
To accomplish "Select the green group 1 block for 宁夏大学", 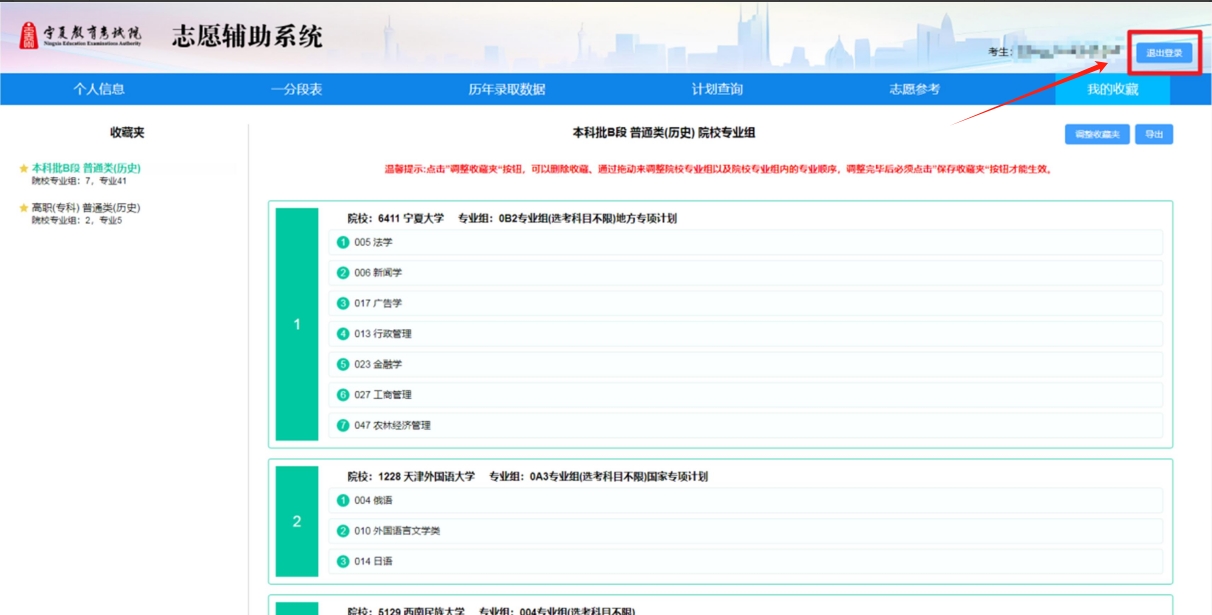I will (x=296, y=324).
